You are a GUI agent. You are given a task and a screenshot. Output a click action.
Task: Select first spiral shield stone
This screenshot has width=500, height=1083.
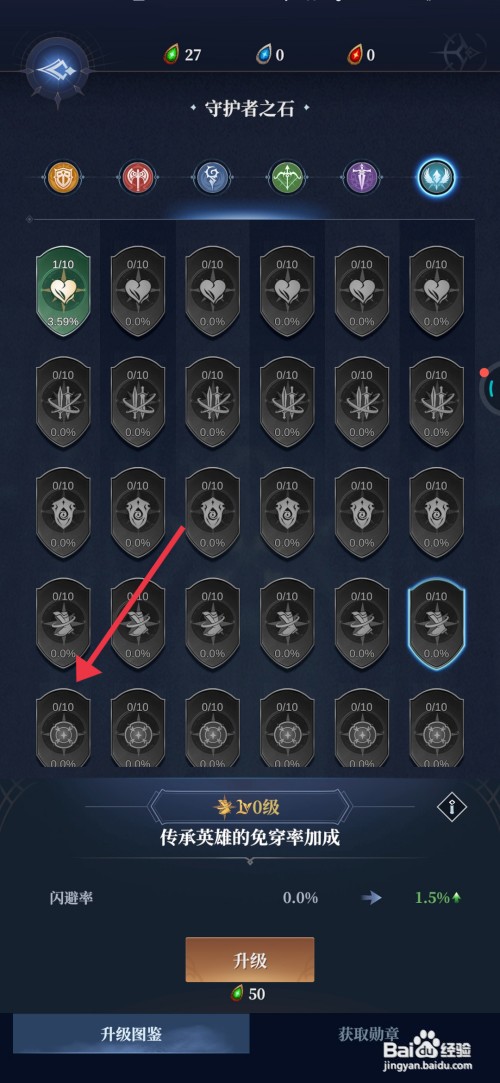(x=63, y=515)
